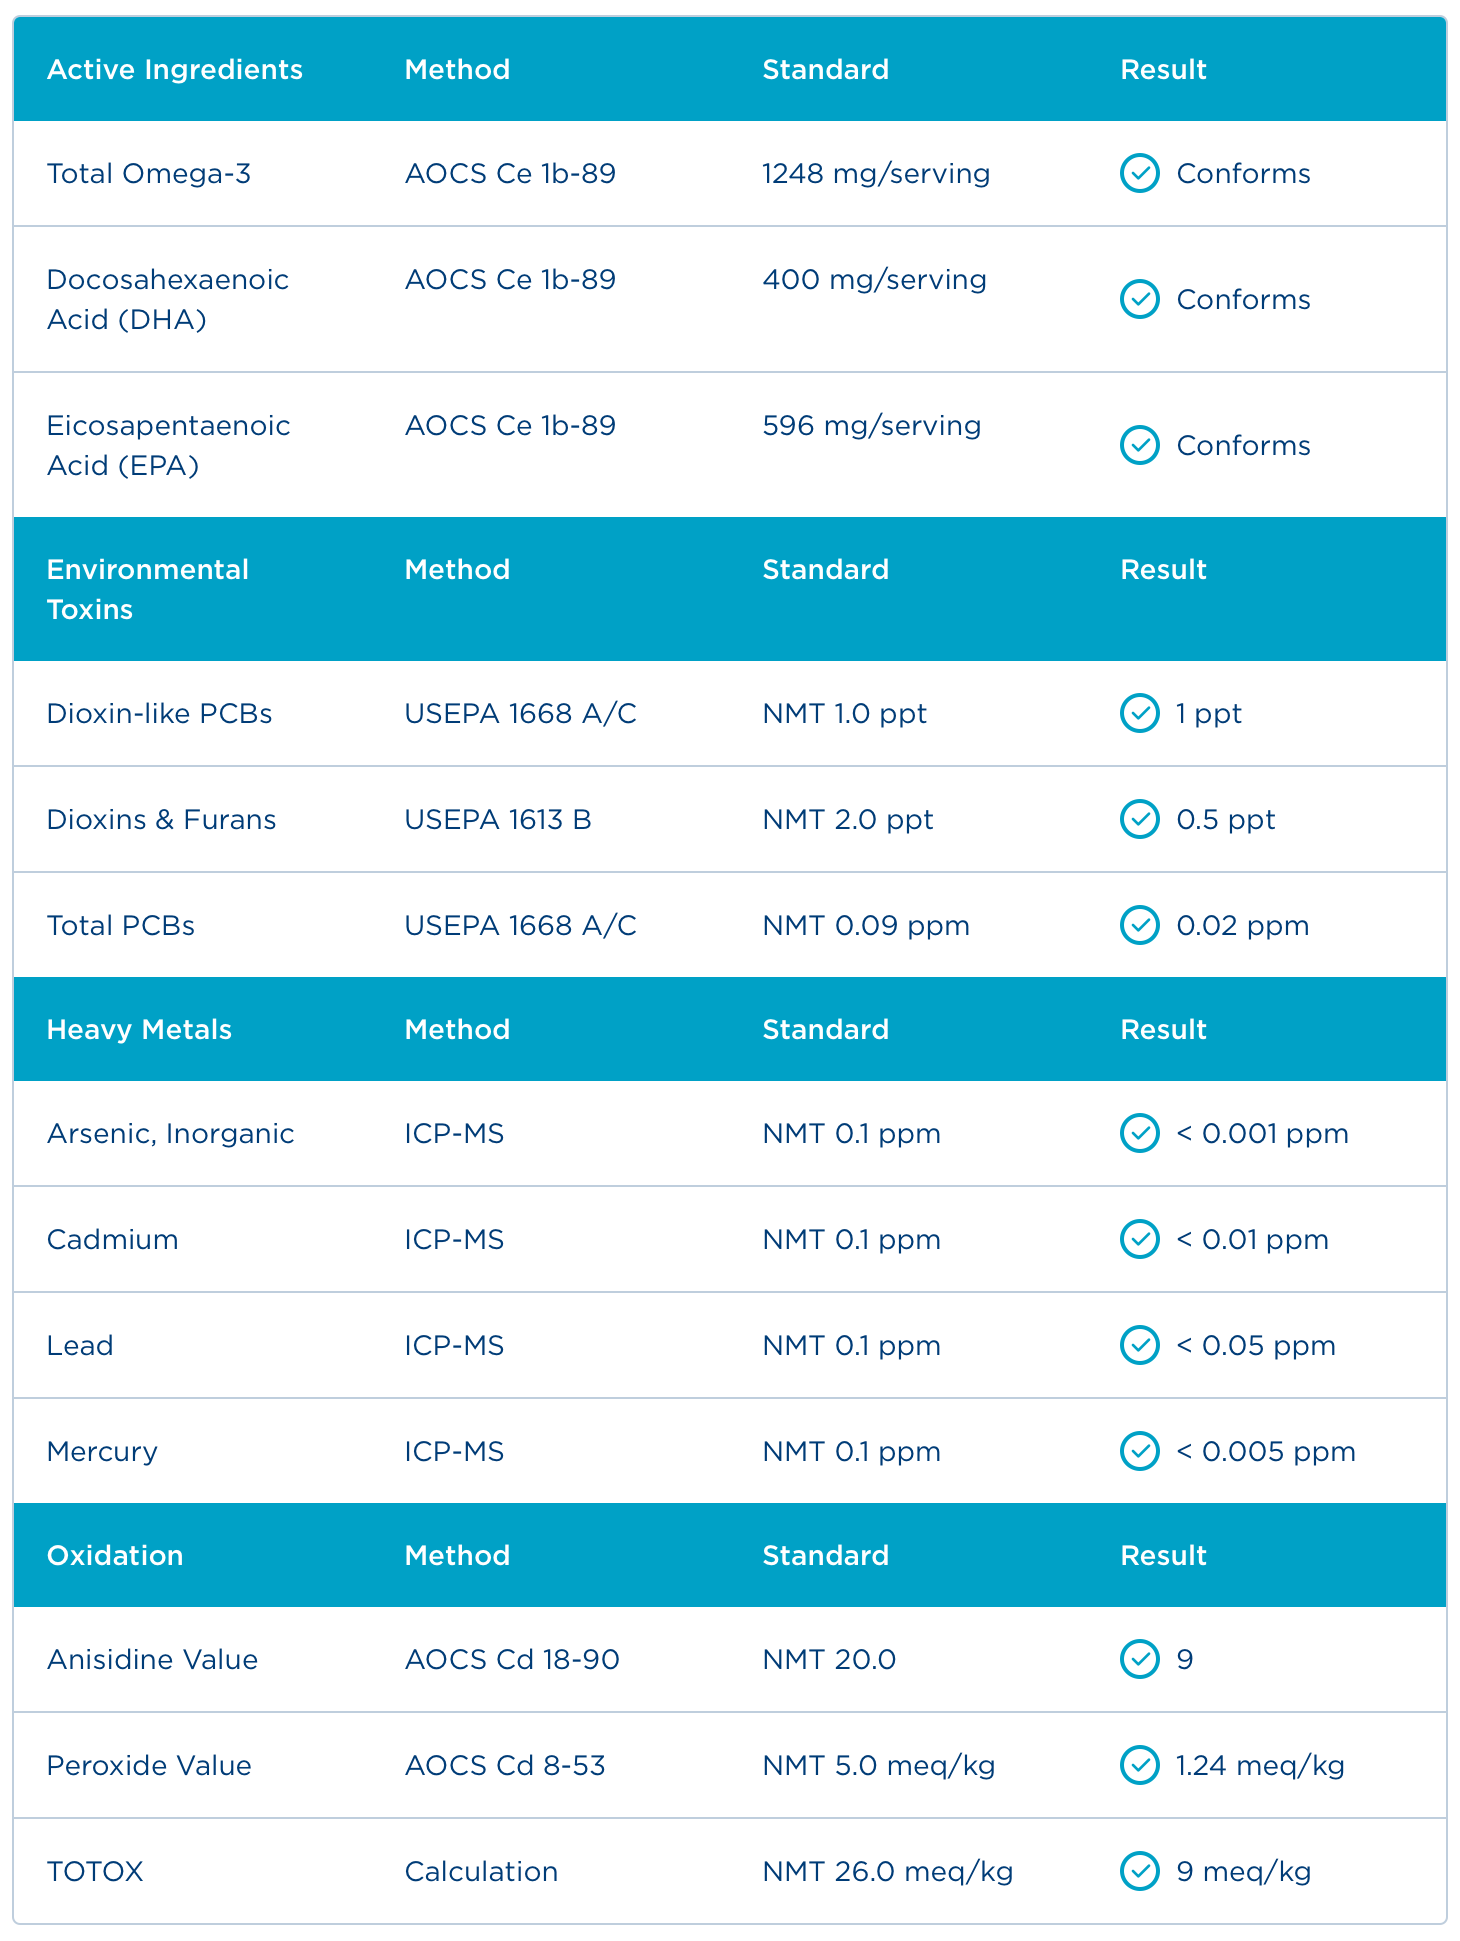Click the Heavy Metals section header
This screenshot has width=1460, height=1941.
click(139, 1029)
